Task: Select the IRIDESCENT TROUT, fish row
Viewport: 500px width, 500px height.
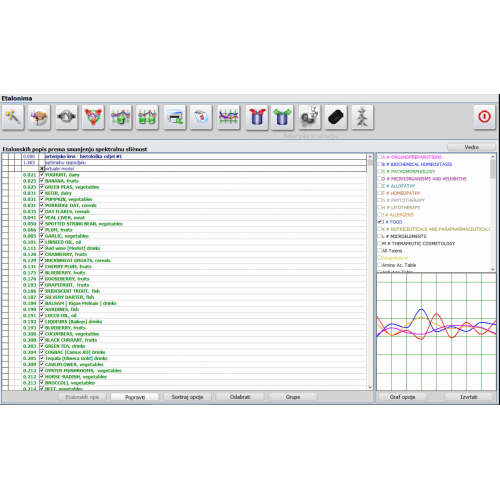Action: pyautogui.click(x=184, y=291)
